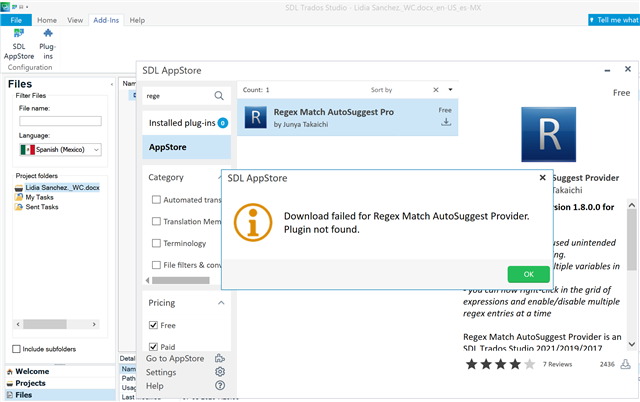This screenshot has height=402, width=640.
Task: Close the download failed dialog with X
Action: [x=542, y=178]
